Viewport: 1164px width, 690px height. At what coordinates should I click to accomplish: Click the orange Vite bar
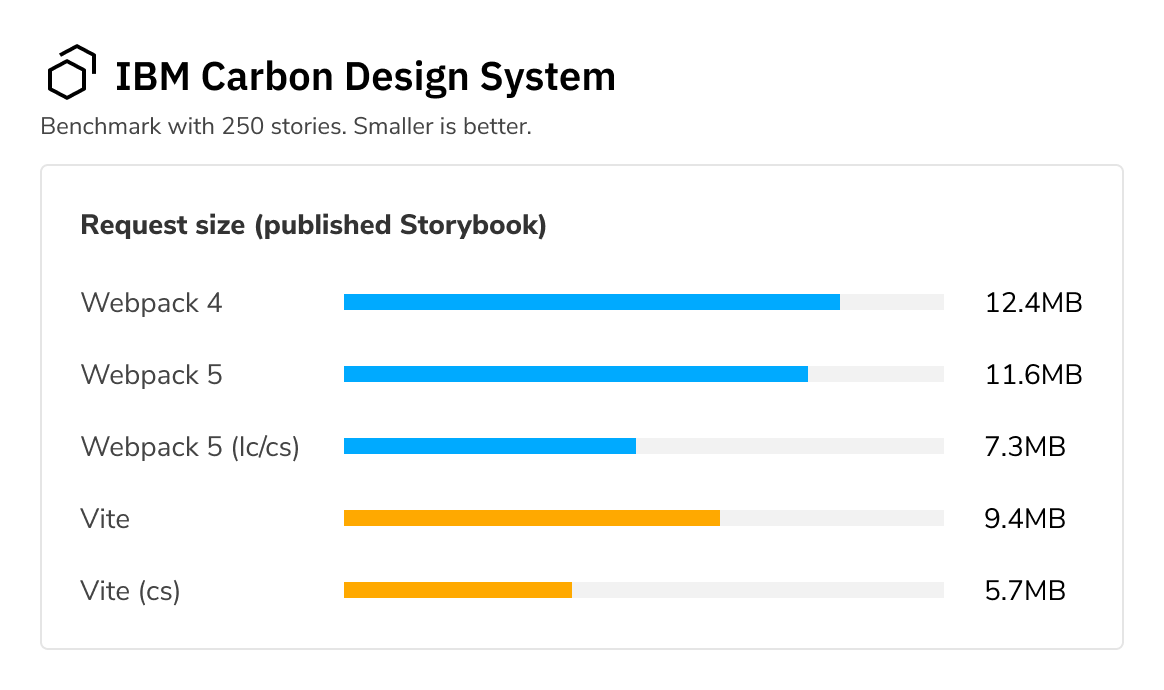coord(532,518)
